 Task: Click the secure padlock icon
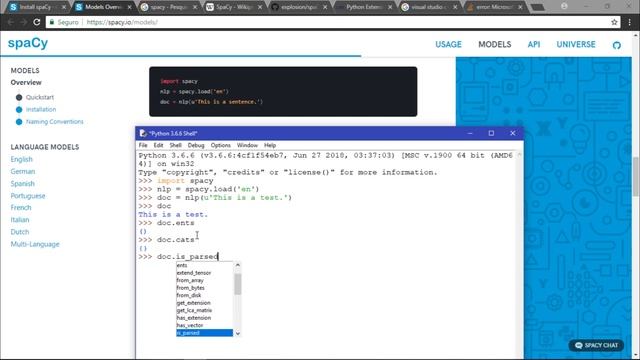click(x=52, y=22)
